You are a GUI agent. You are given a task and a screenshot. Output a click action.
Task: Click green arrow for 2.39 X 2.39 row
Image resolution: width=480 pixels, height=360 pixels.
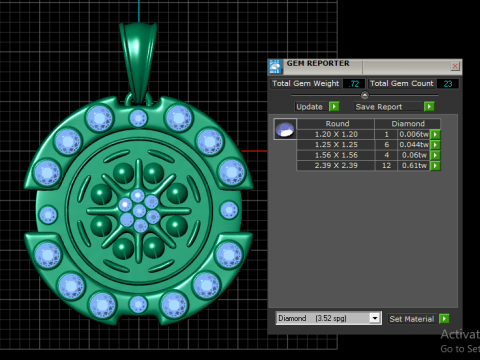pos(435,166)
